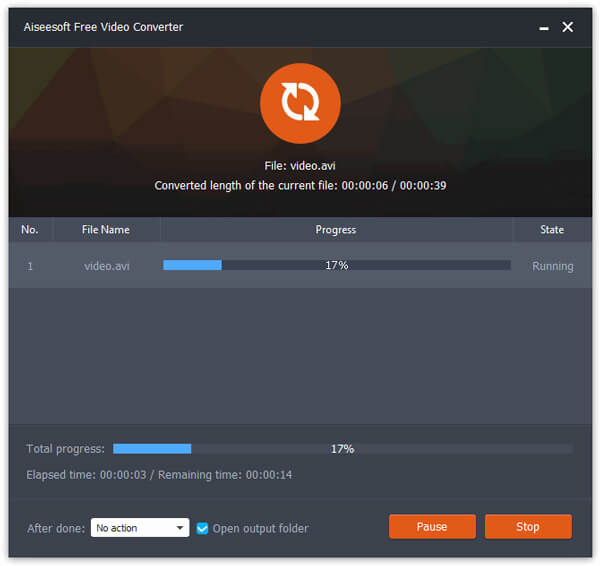This screenshot has width=600, height=566.
Task: Close the Aiseesoft Free Video Converter window
Action: point(567,27)
